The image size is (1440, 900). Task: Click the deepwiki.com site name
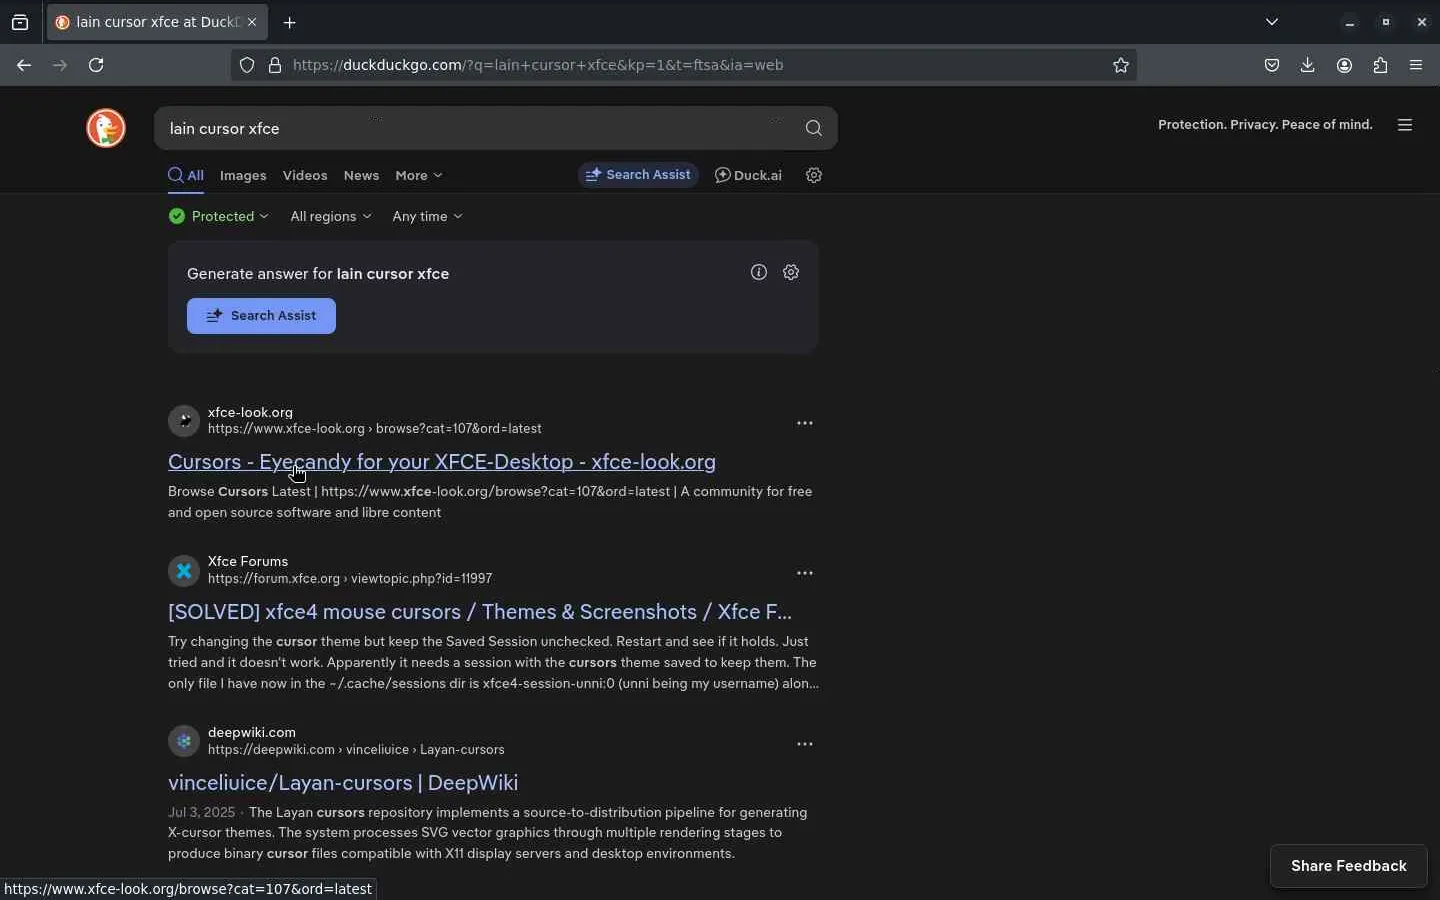coord(252,733)
